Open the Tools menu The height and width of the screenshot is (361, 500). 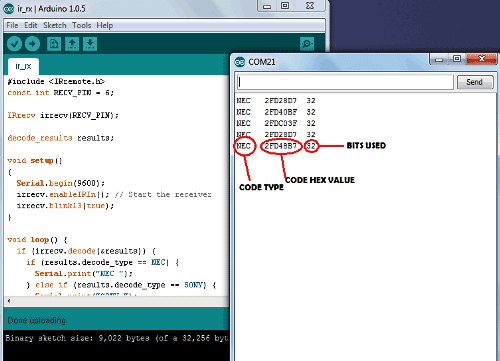[x=82, y=25]
